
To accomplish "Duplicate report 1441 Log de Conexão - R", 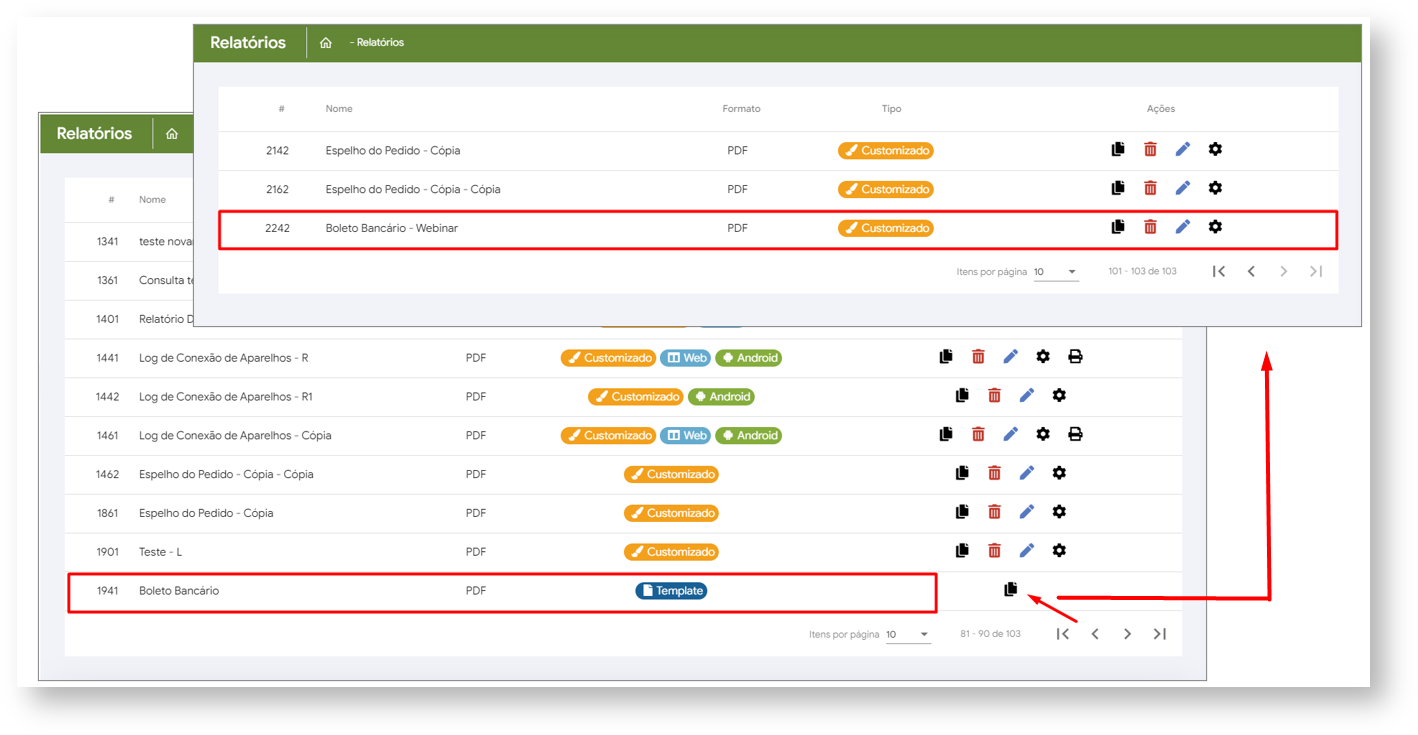I will pos(946,357).
